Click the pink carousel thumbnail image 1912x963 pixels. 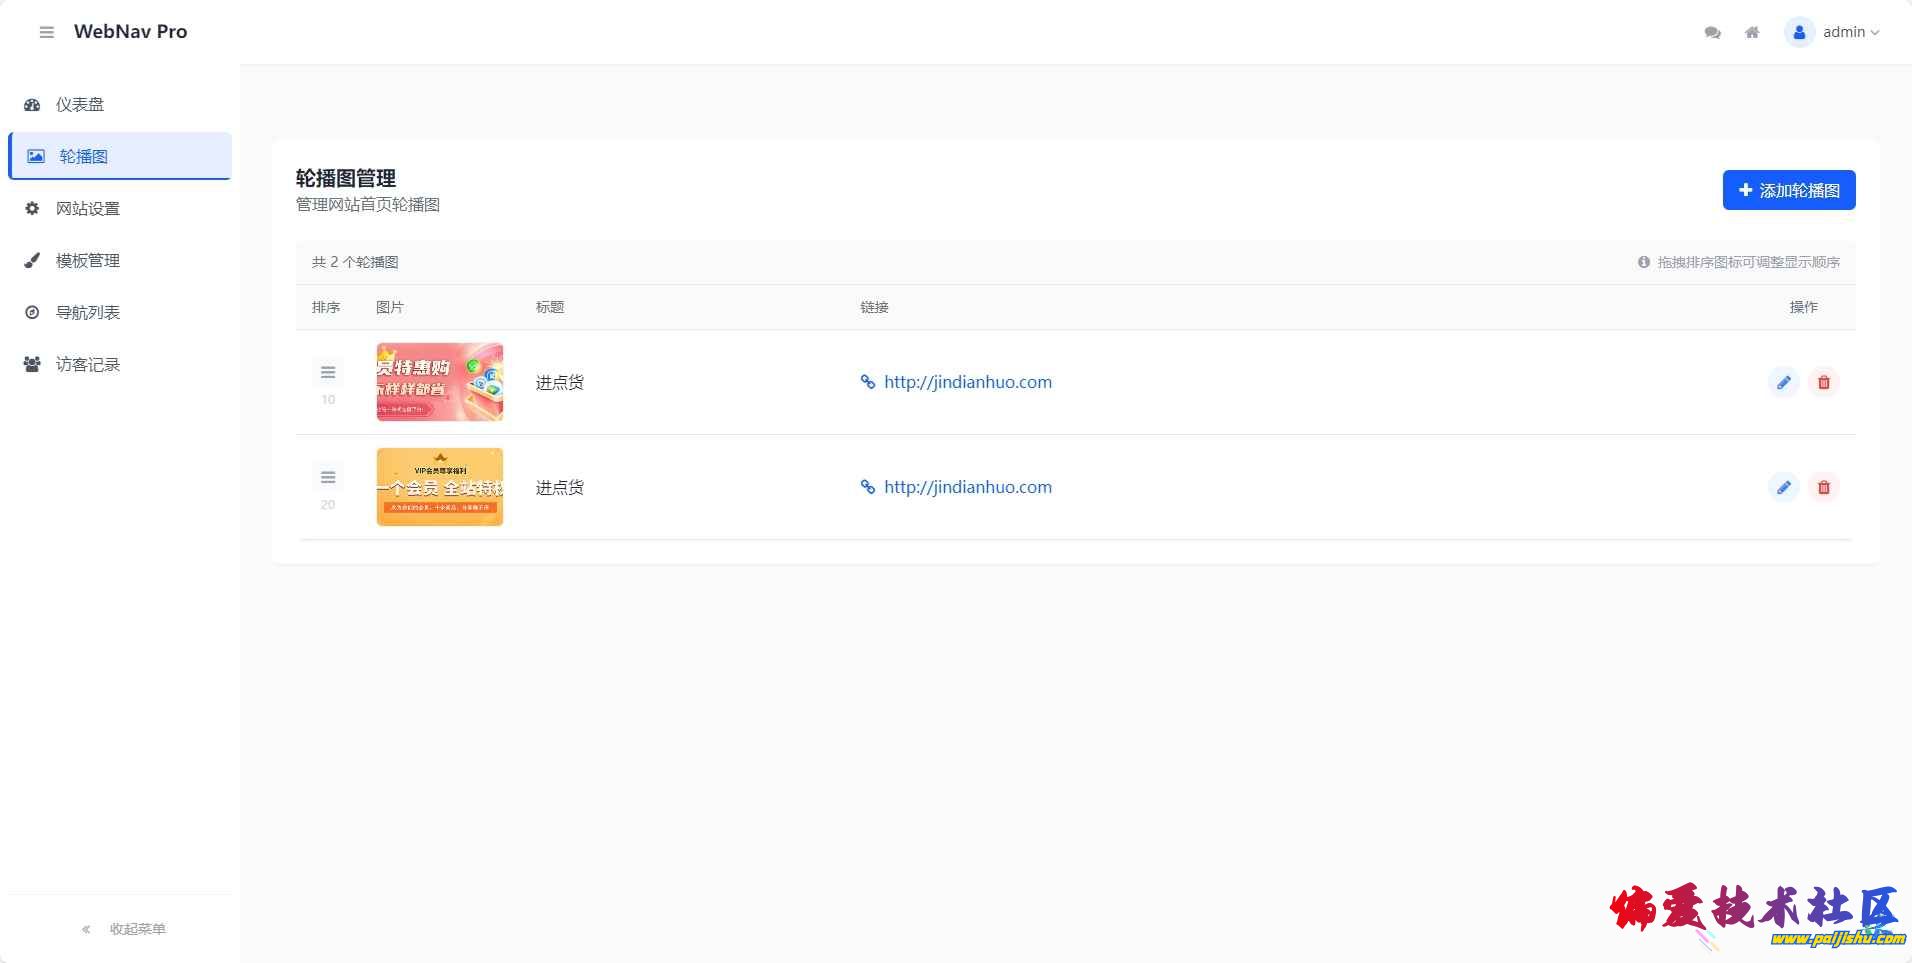pos(440,382)
